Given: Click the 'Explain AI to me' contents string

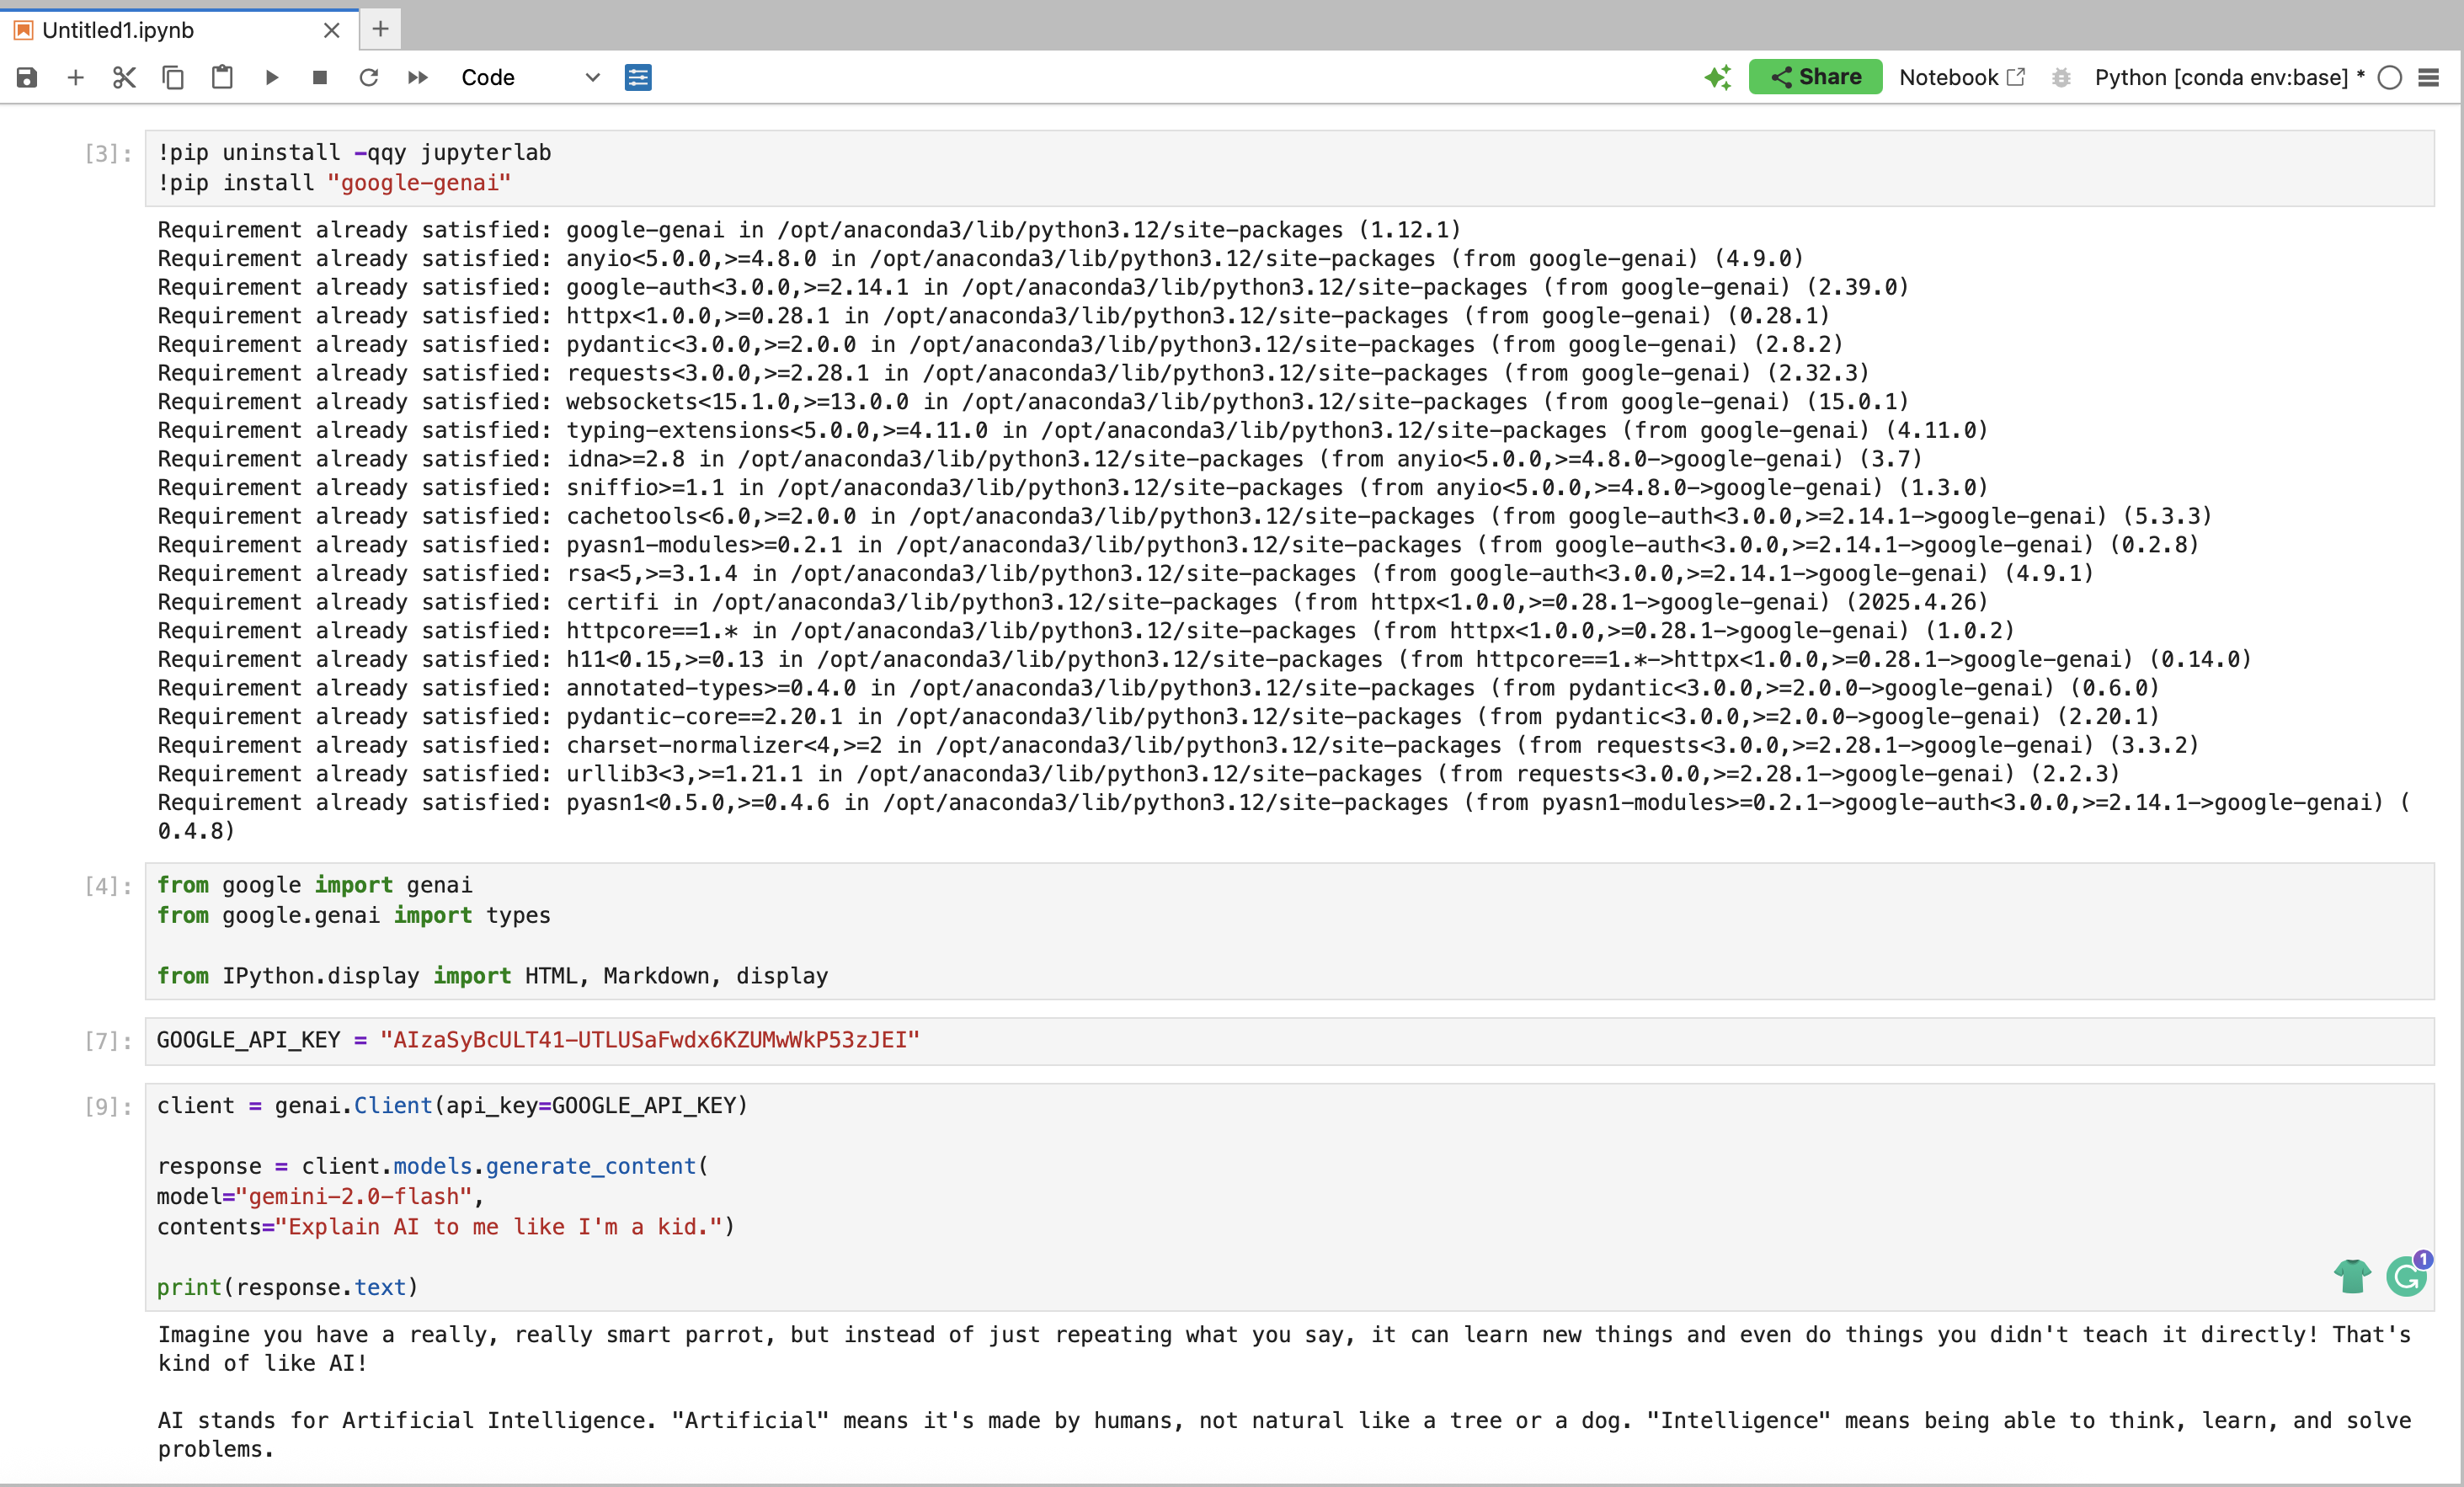Looking at the screenshot, I should (x=499, y=1226).
